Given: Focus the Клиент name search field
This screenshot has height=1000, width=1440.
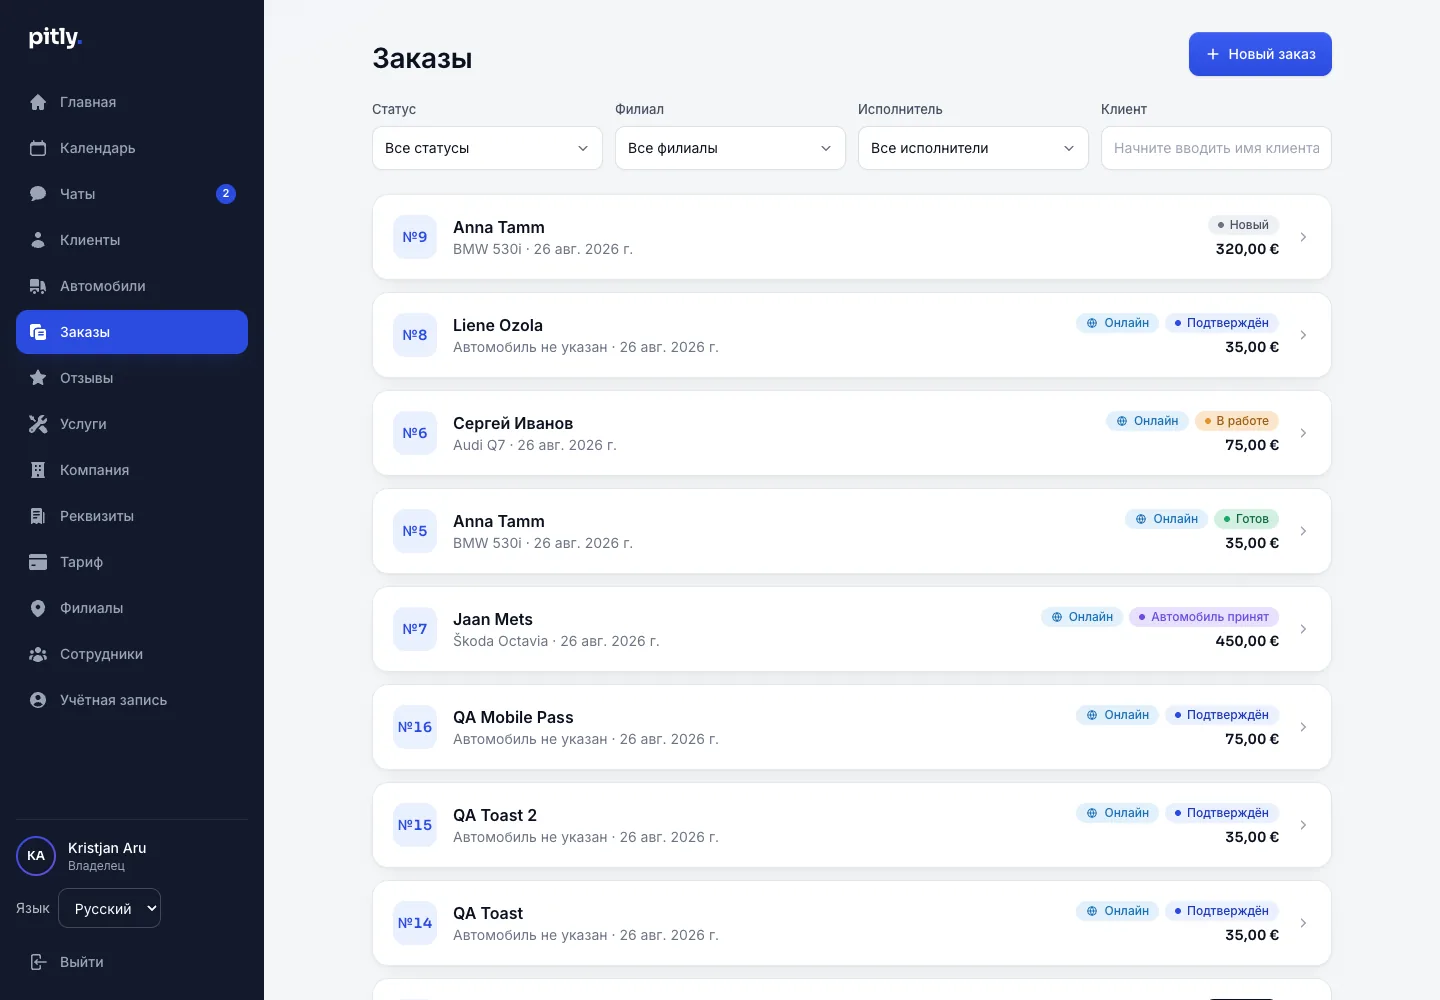Looking at the screenshot, I should pyautogui.click(x=1216, y=148).
